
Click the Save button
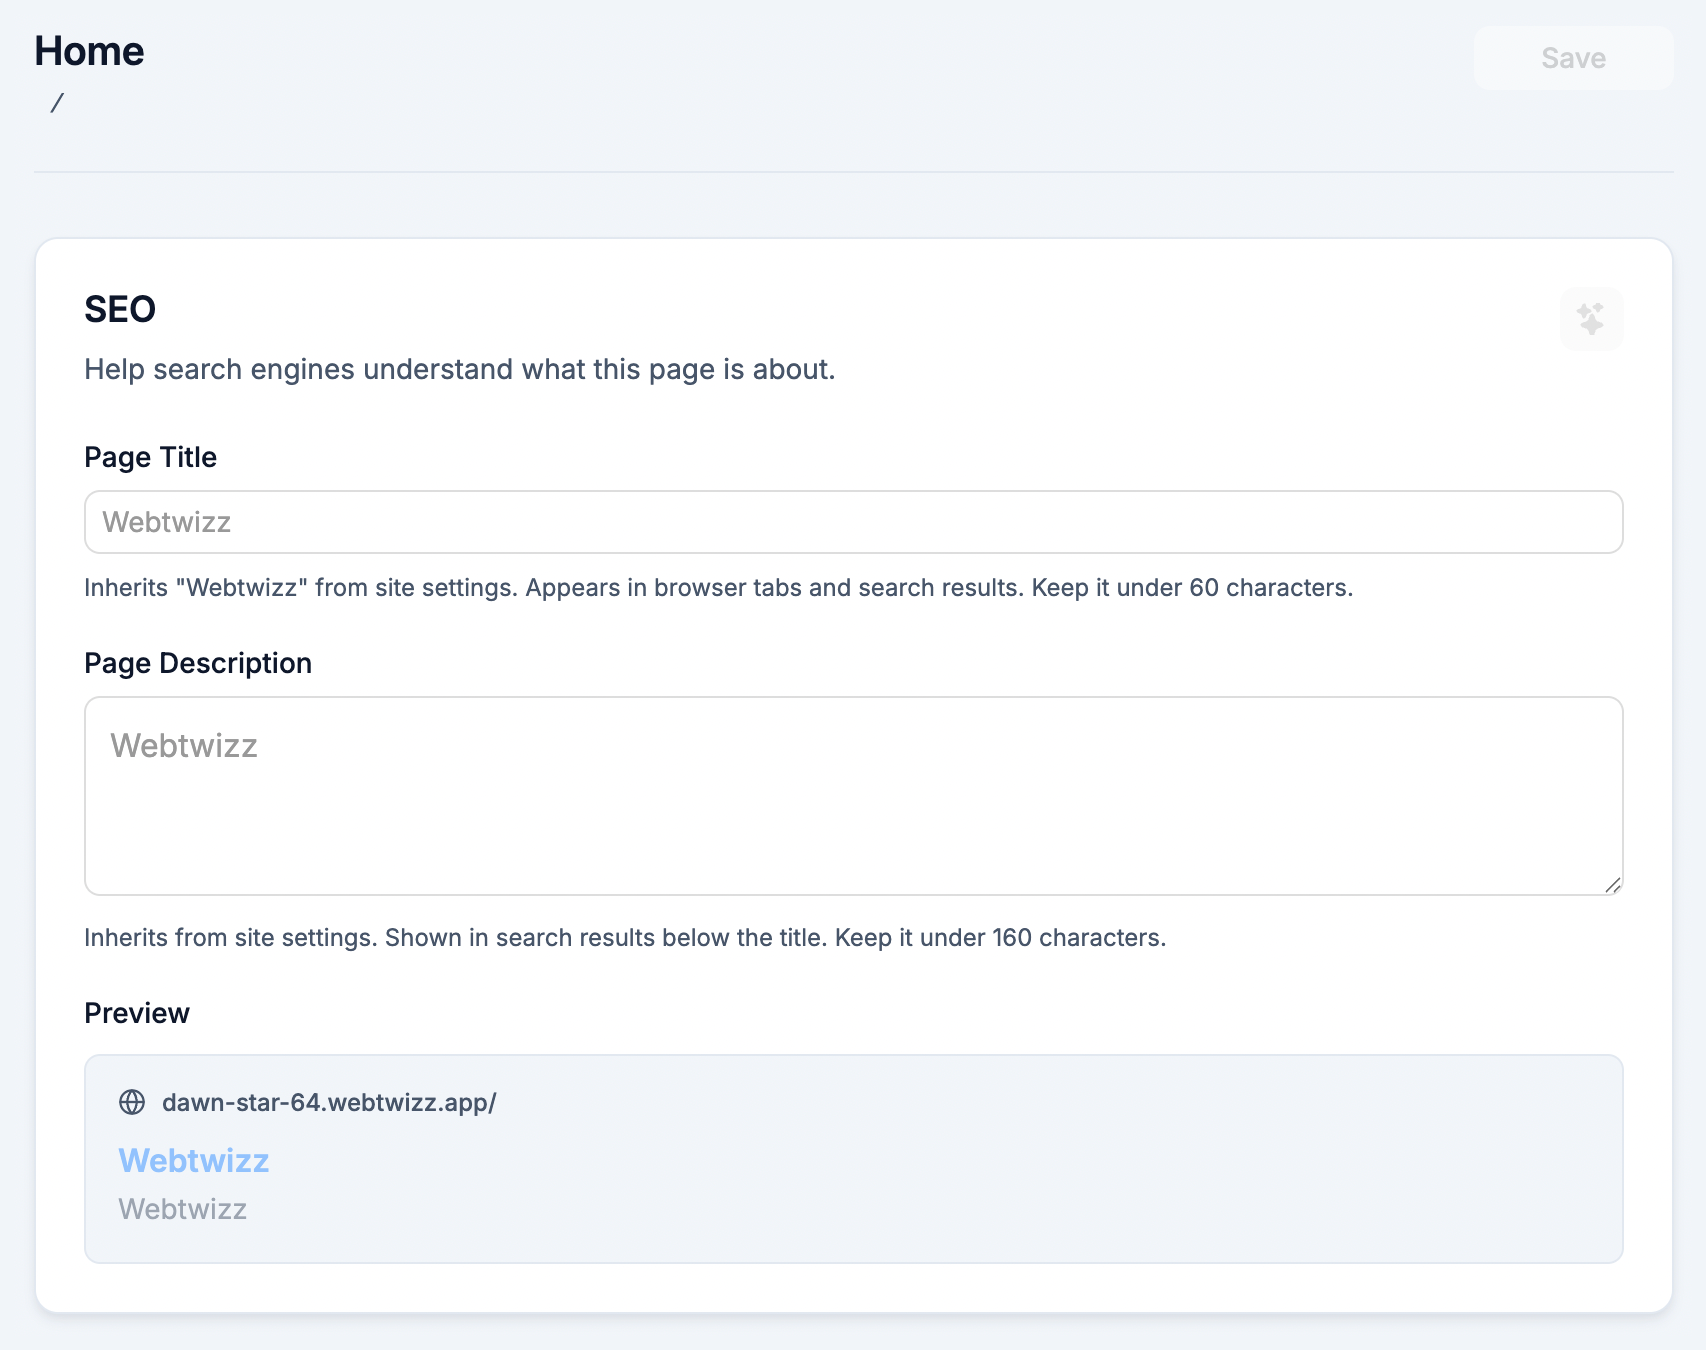[x=1572, y=58]
